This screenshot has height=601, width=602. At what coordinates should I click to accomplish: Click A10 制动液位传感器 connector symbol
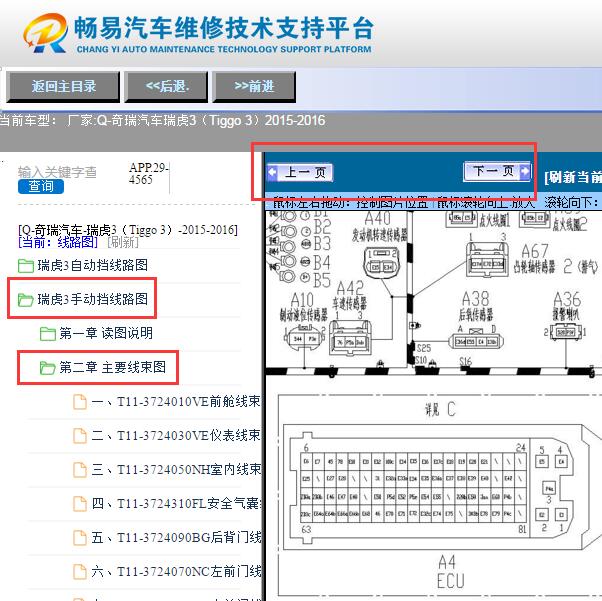pyautogui.click(x=304, y=338)
